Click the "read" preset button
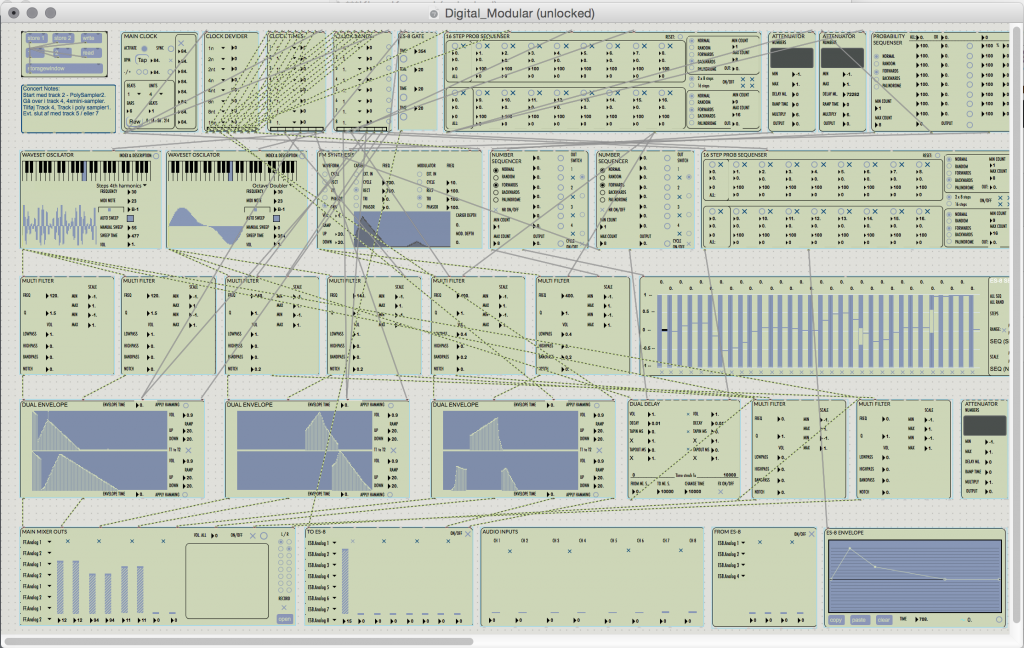The width and height of the screenshot is (1024, 648). click(x=89, y=53)
